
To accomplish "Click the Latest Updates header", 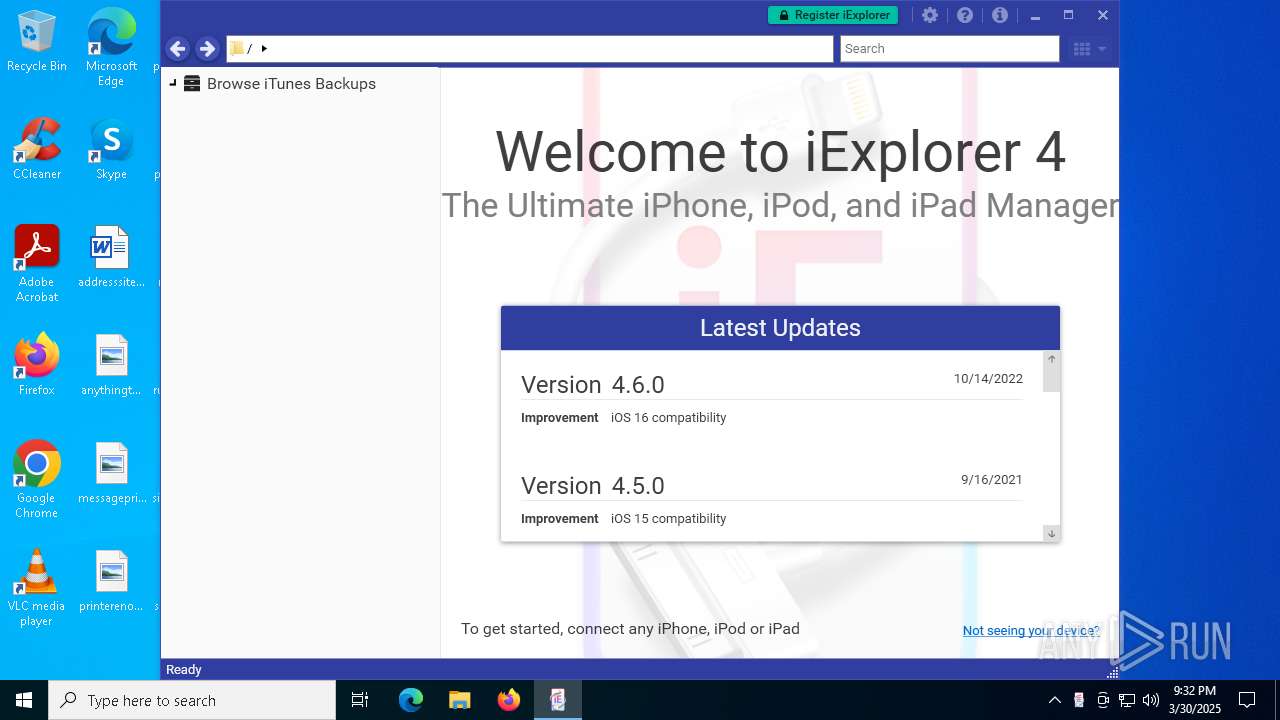I will [x=780, y=328].
